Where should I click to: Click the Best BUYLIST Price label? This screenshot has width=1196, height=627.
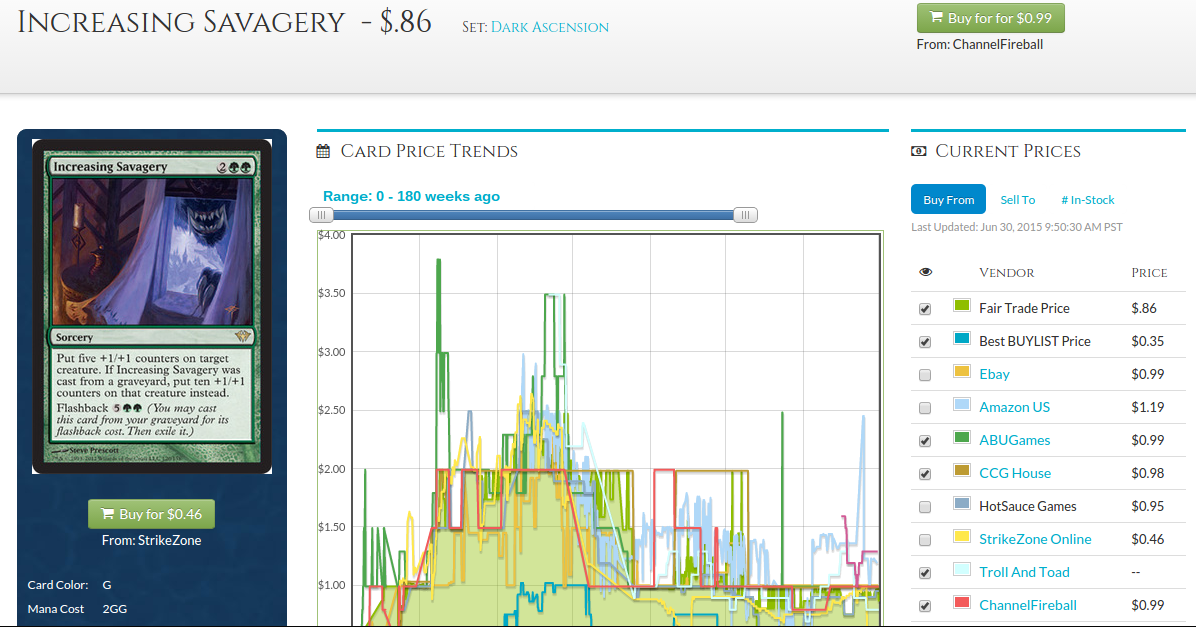(x=1034, y=341)
